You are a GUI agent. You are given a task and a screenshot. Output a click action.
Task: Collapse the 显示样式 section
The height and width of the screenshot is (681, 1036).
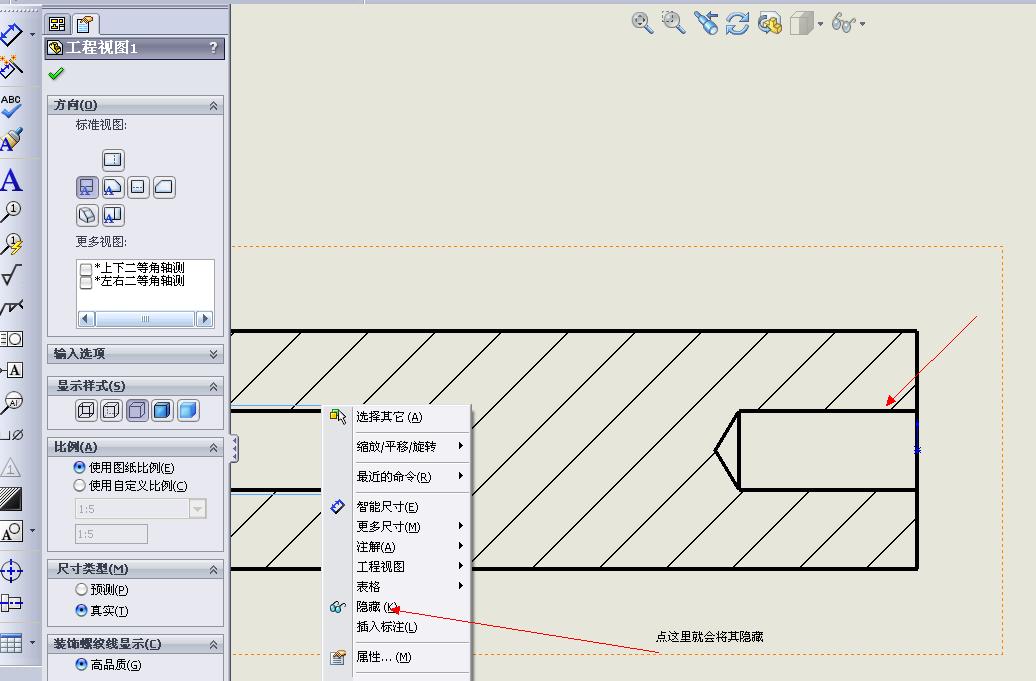(213, 386)
